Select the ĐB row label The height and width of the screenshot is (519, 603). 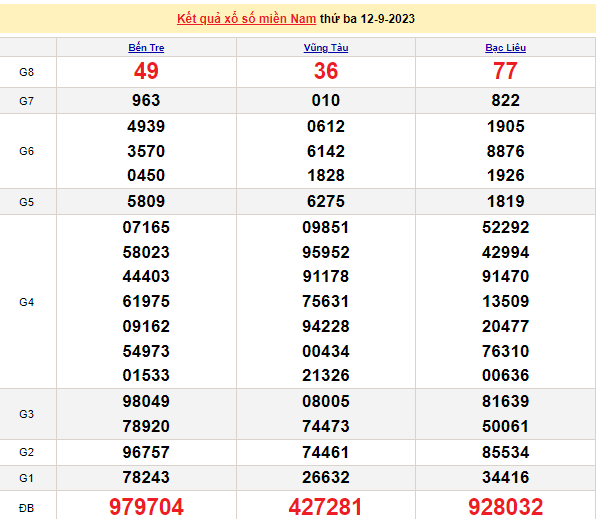(26, 506)
